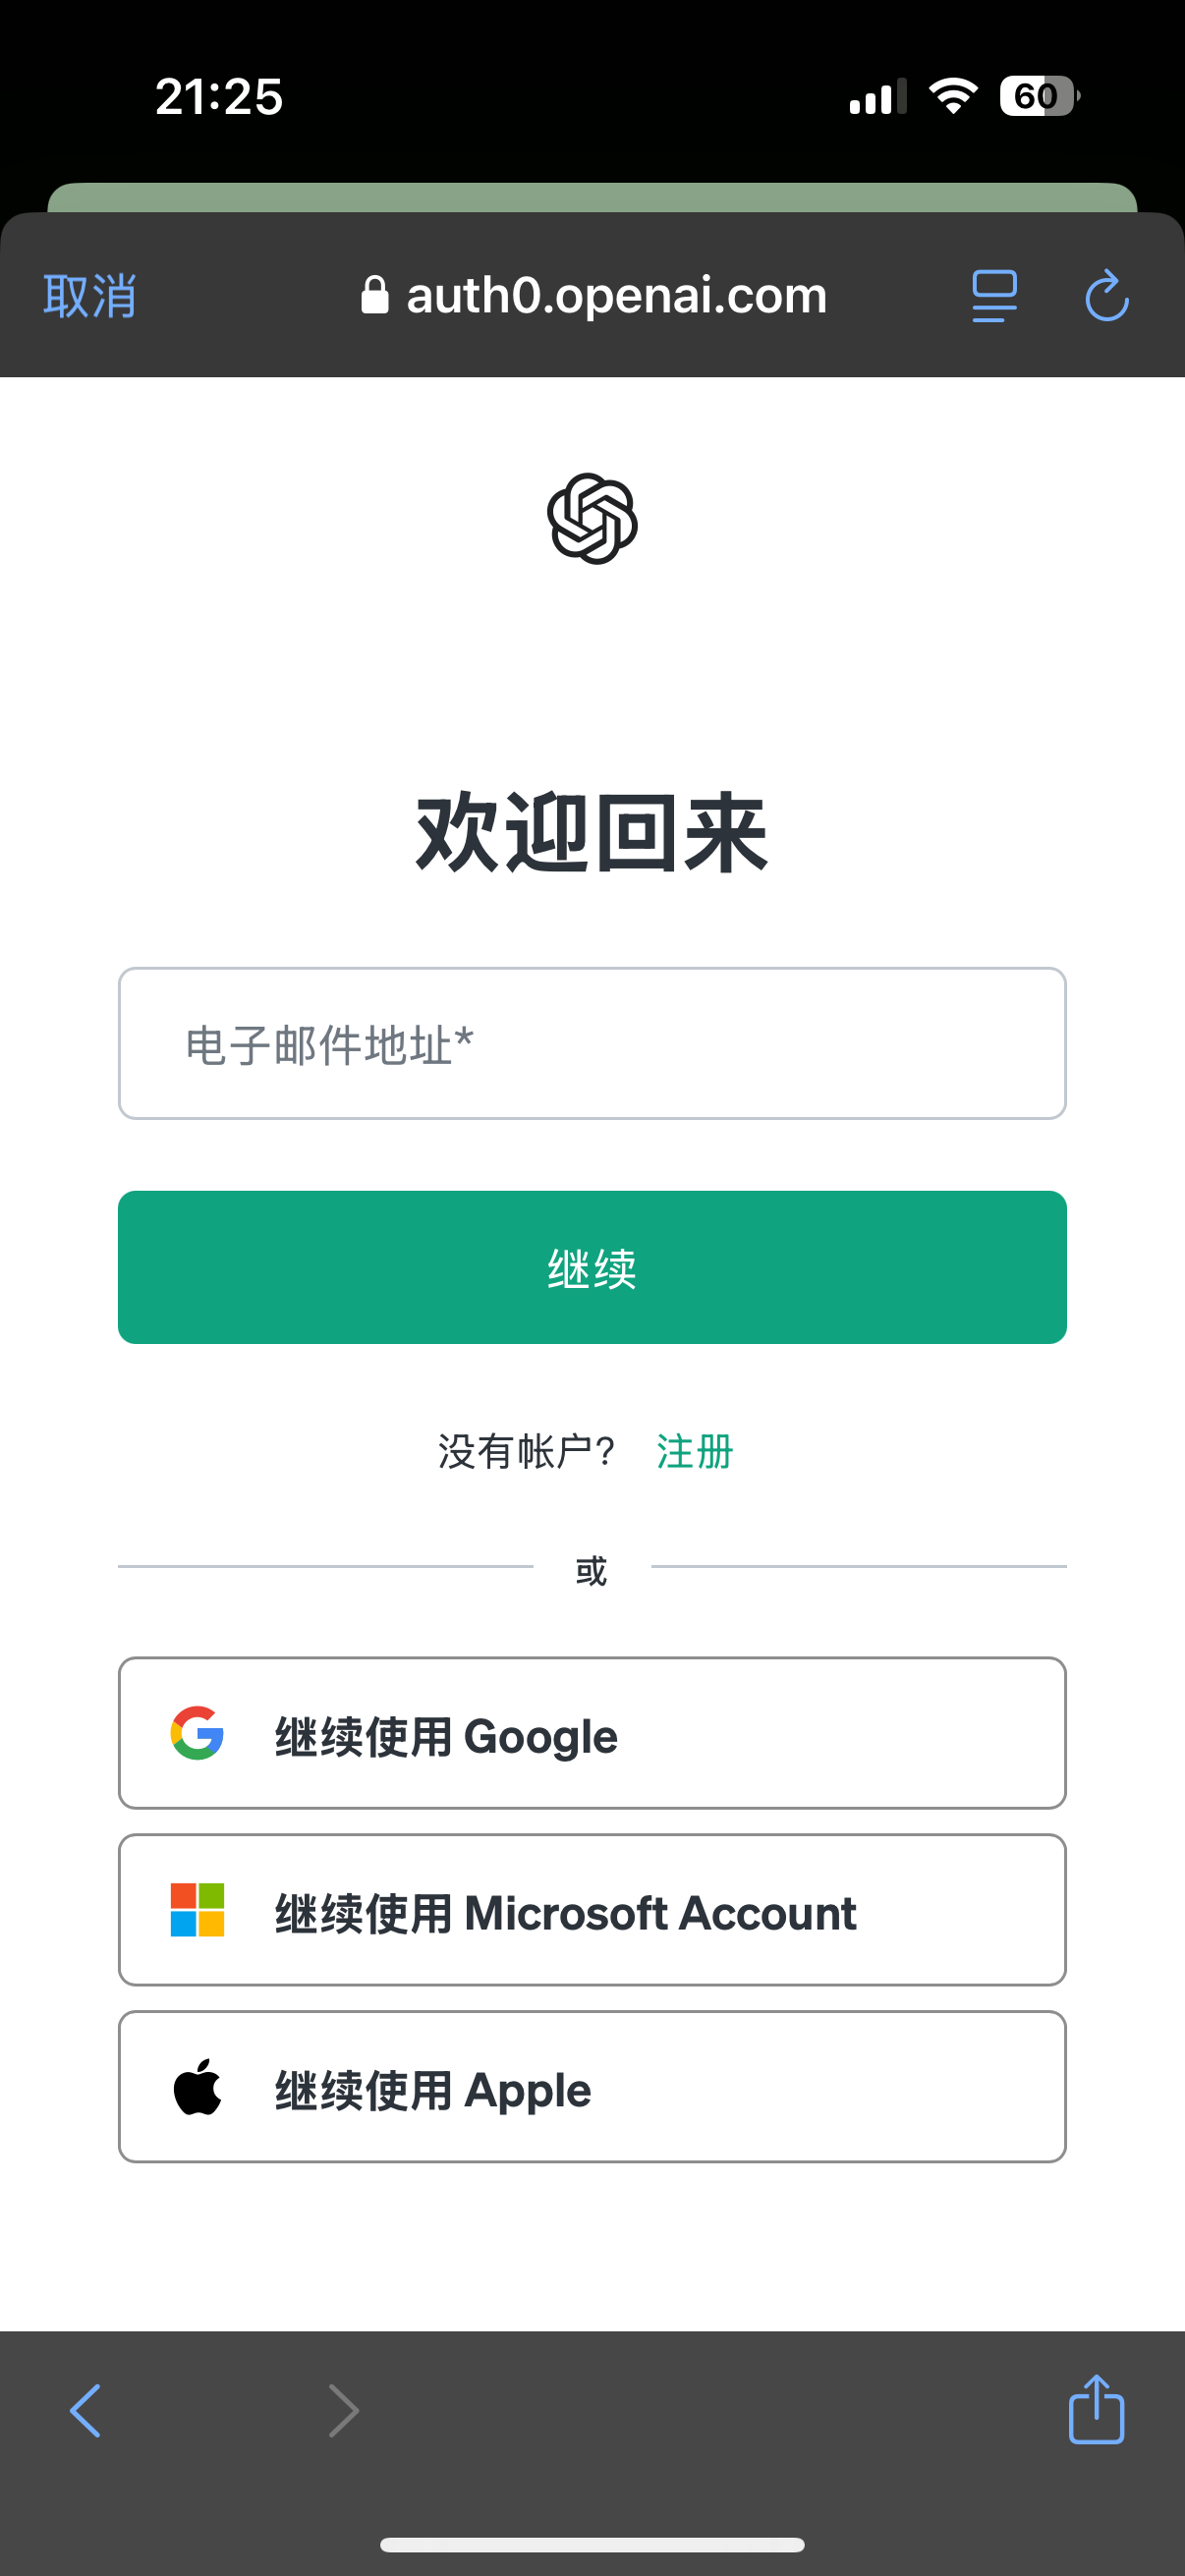
Task: Tap the forward chevron arrow
Action: point(343,2411)
